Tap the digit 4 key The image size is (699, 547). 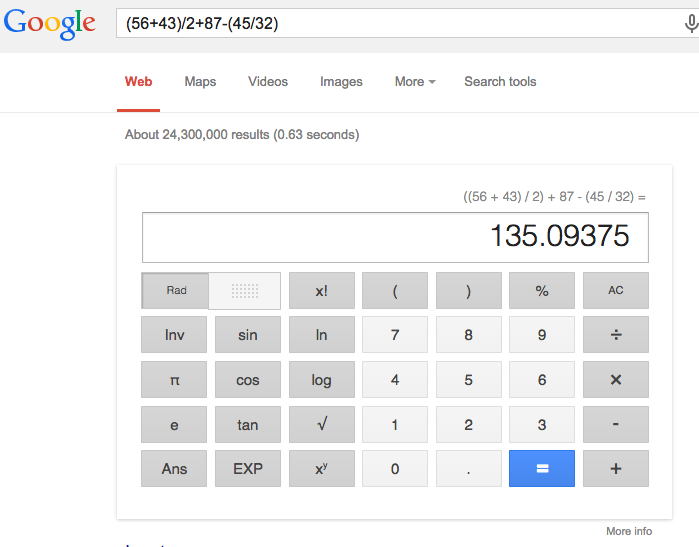click(x=395, y=380)
